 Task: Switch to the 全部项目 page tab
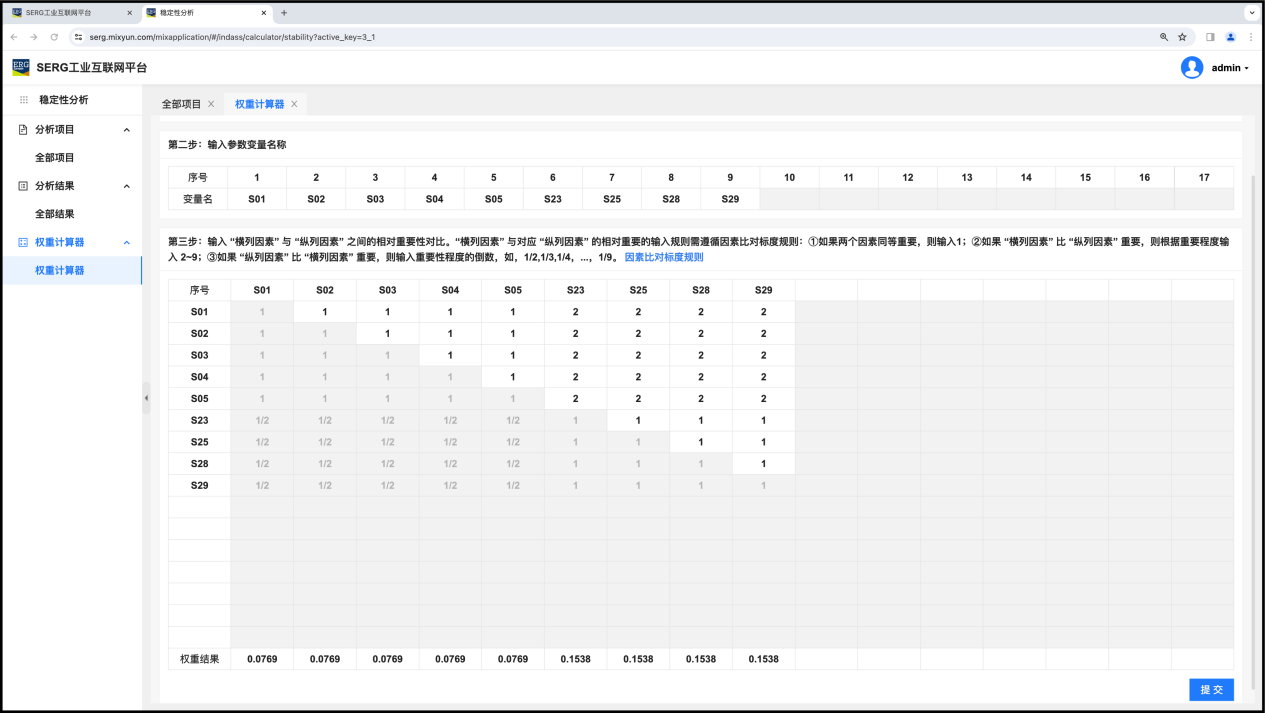click(181, 104)
